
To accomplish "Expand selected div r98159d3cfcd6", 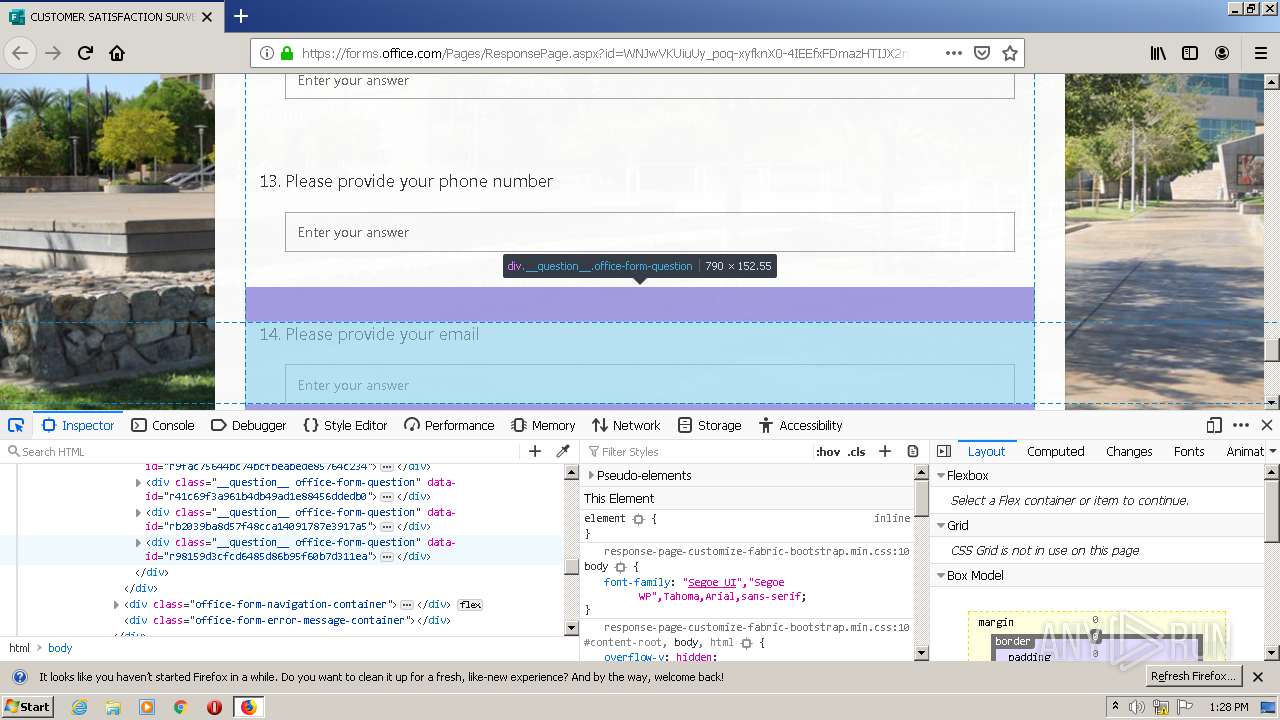I will click(138, 542).
